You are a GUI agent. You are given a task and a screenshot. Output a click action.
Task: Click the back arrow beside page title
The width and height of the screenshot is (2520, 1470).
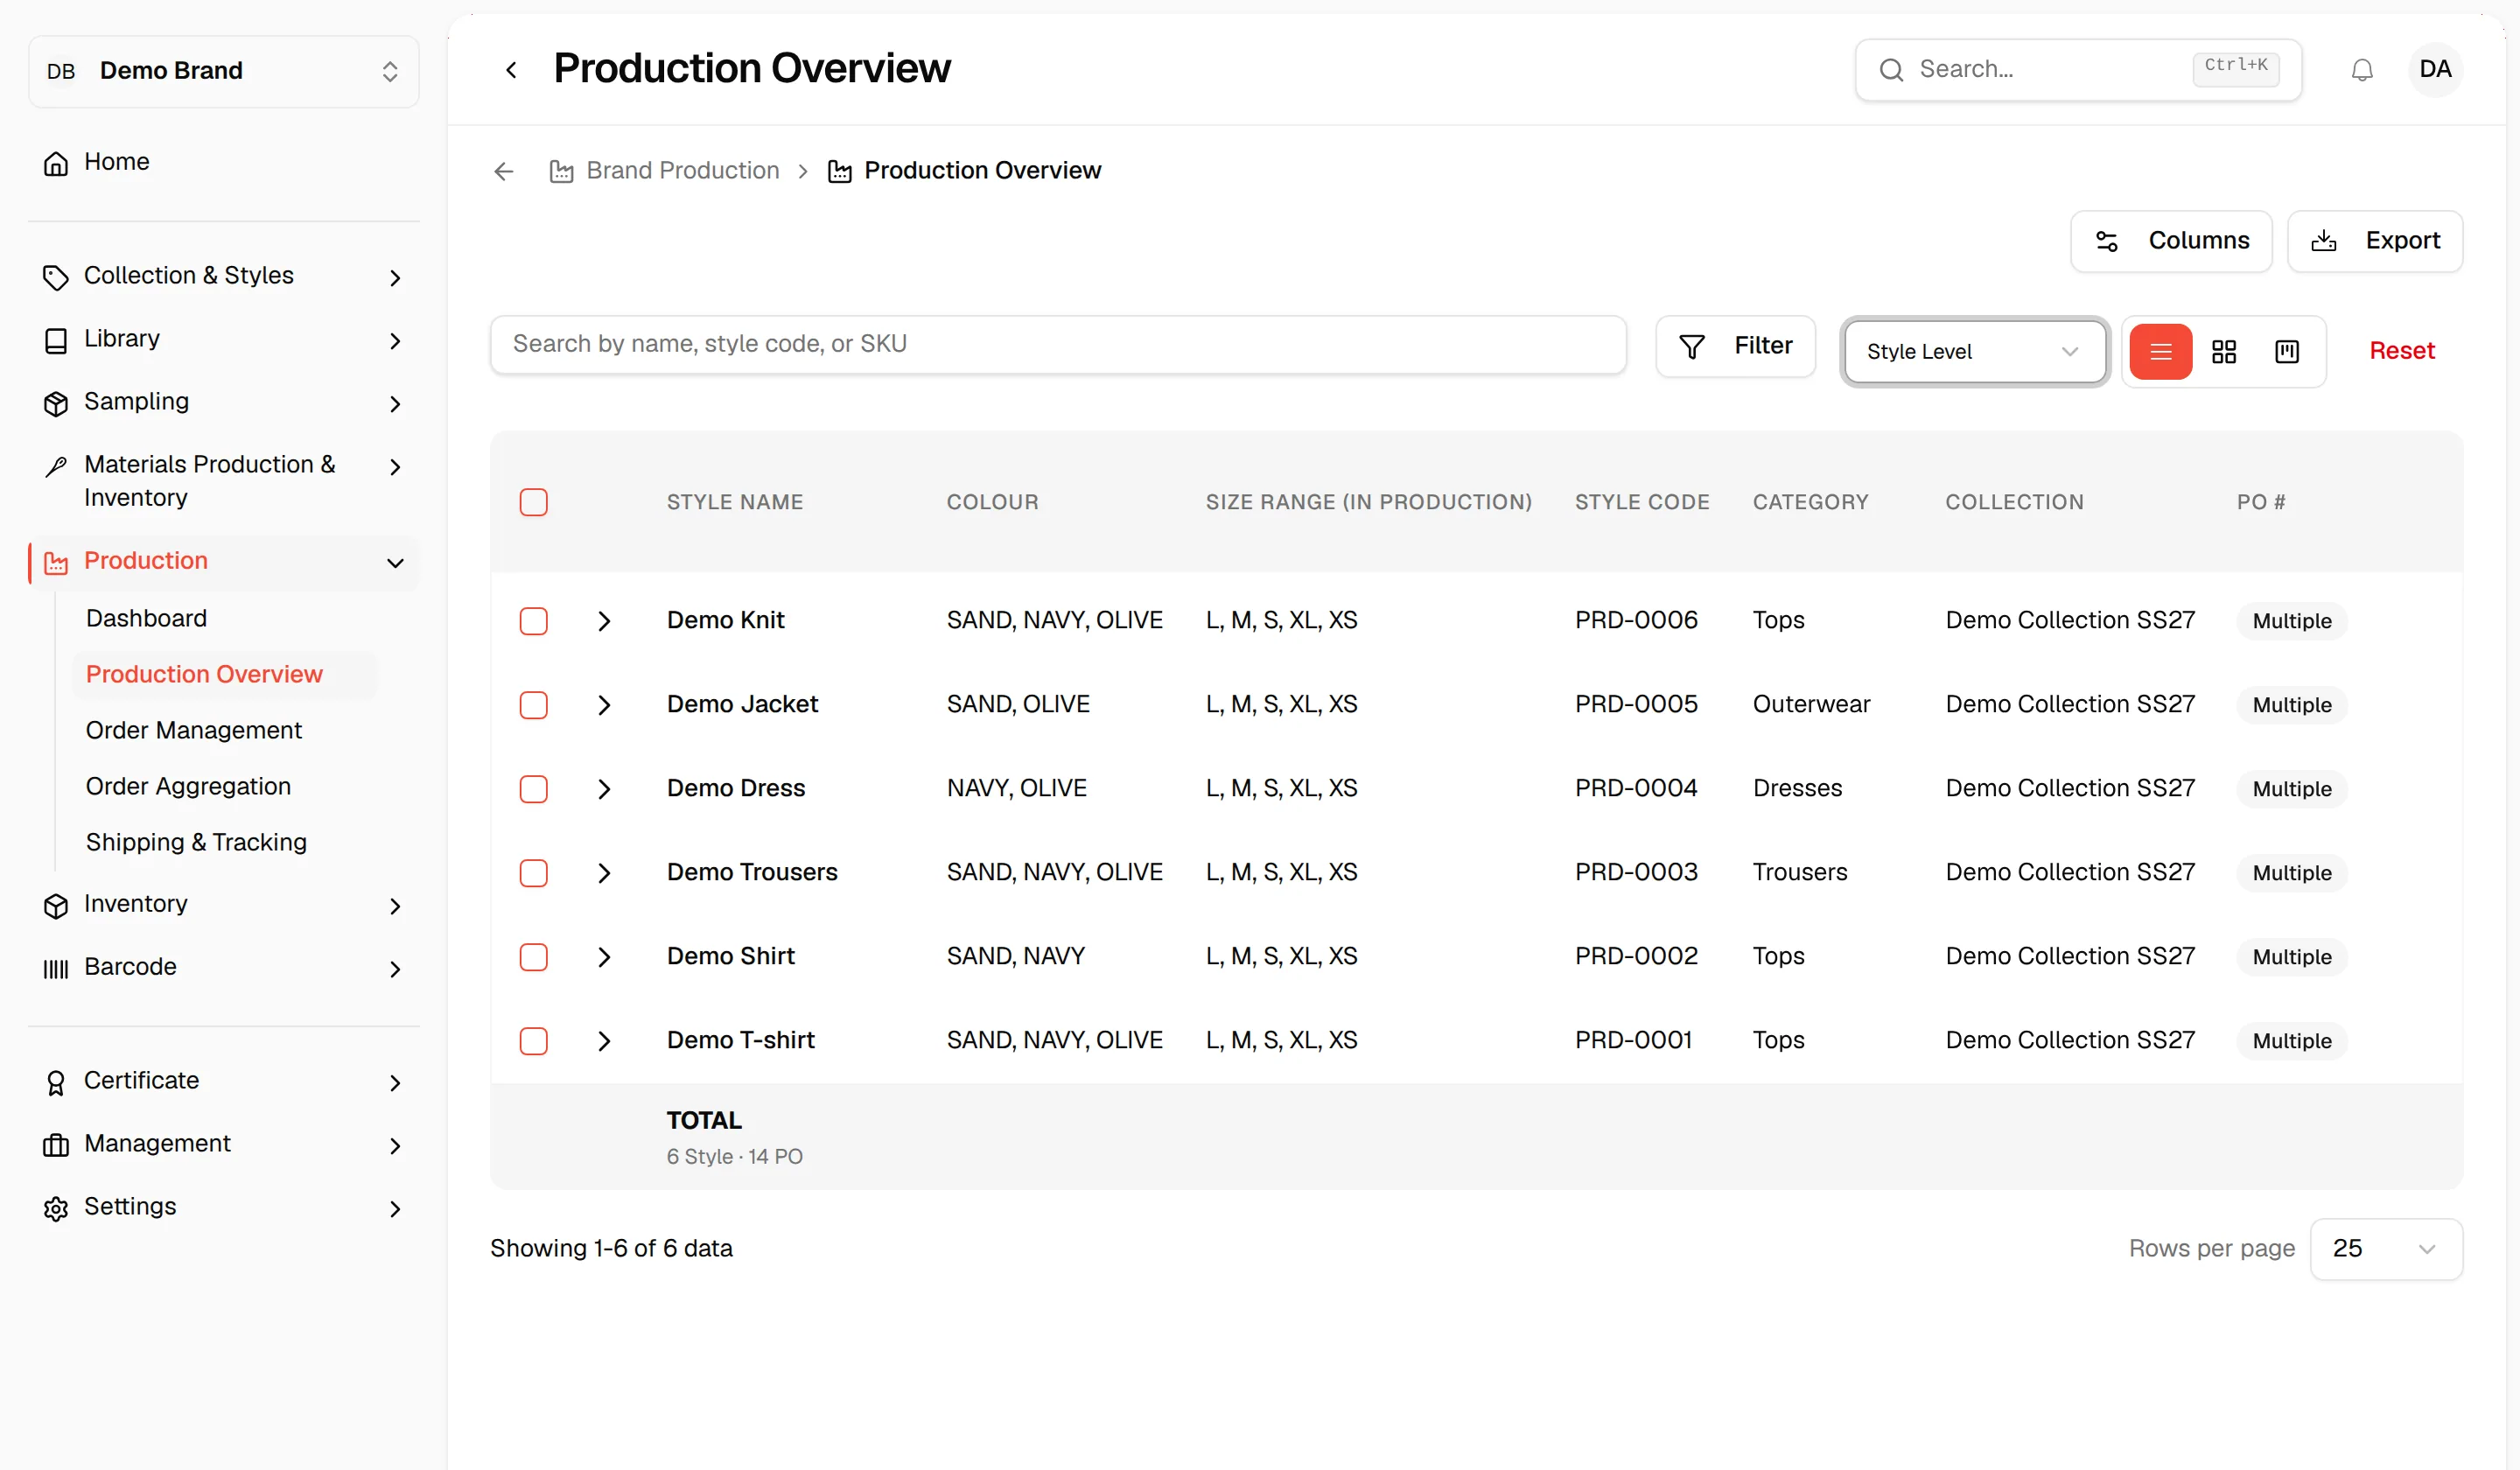(511, 70)
